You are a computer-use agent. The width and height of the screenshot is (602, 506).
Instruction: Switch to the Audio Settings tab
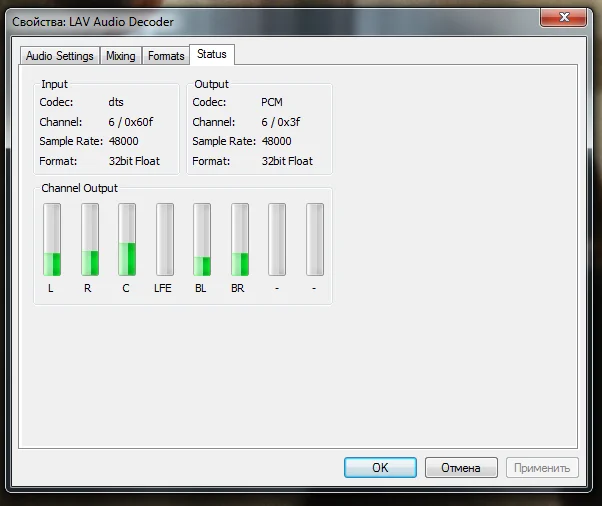60,56
